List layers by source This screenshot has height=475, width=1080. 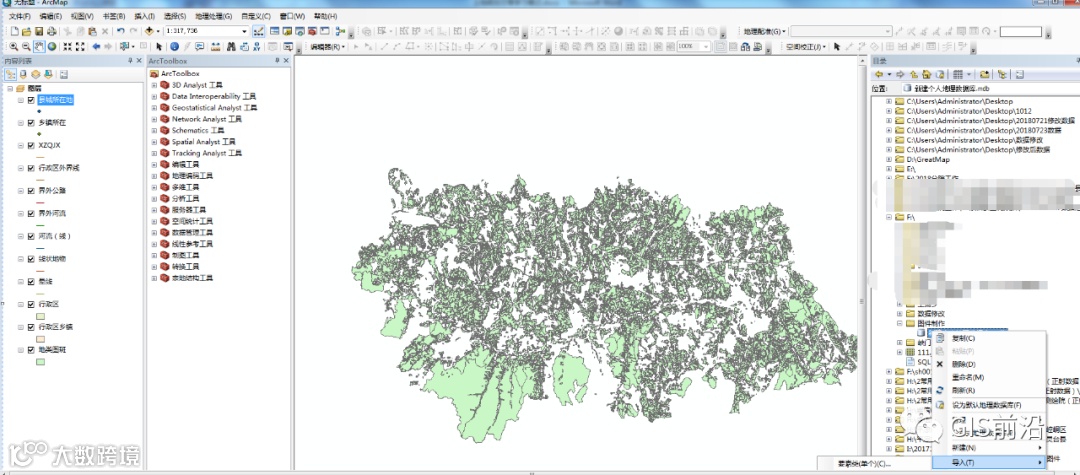click(23, 74)
